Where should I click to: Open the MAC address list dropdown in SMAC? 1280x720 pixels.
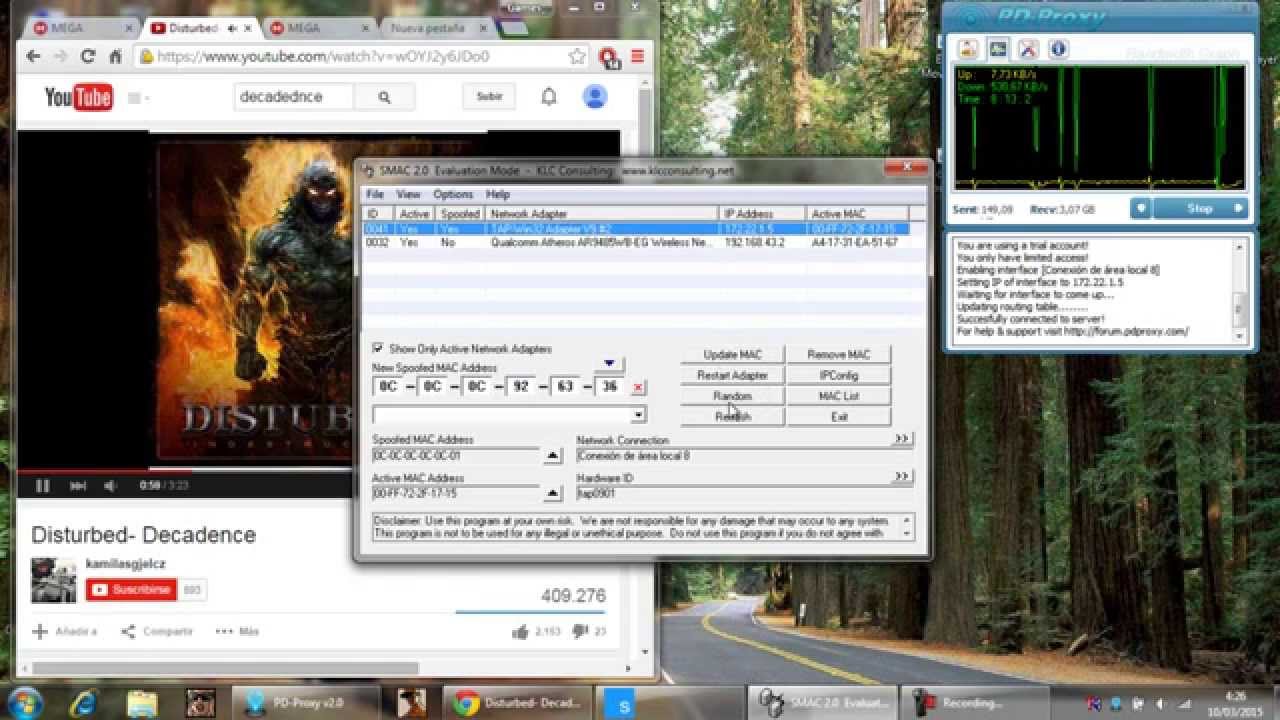pyautogui.click(x=638, y=414)
